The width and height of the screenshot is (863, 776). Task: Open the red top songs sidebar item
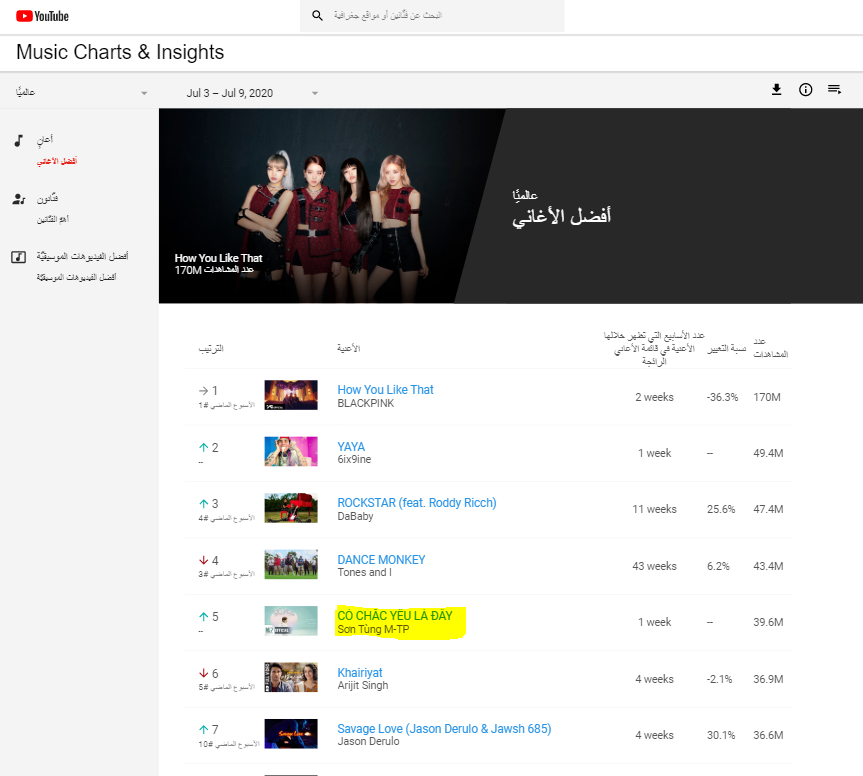click(57, 161)
